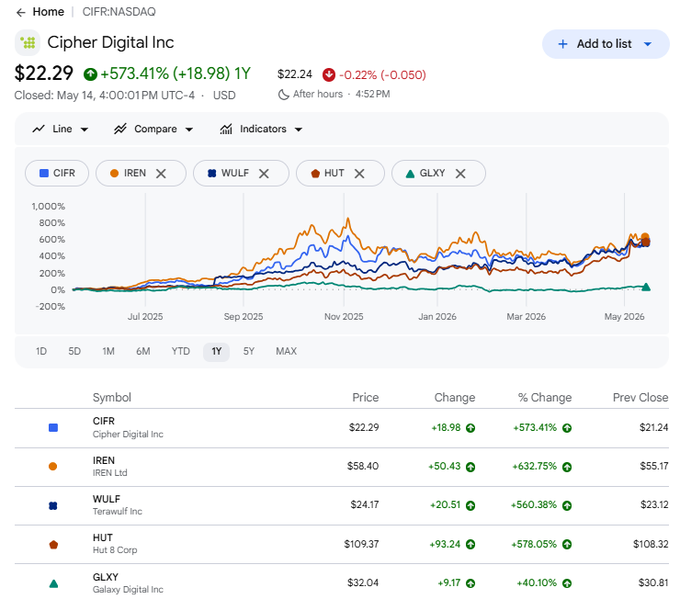680x599 pixels.
Task: Click the GLXY triangle end marker on chart
Action: [x=646, y=287]
